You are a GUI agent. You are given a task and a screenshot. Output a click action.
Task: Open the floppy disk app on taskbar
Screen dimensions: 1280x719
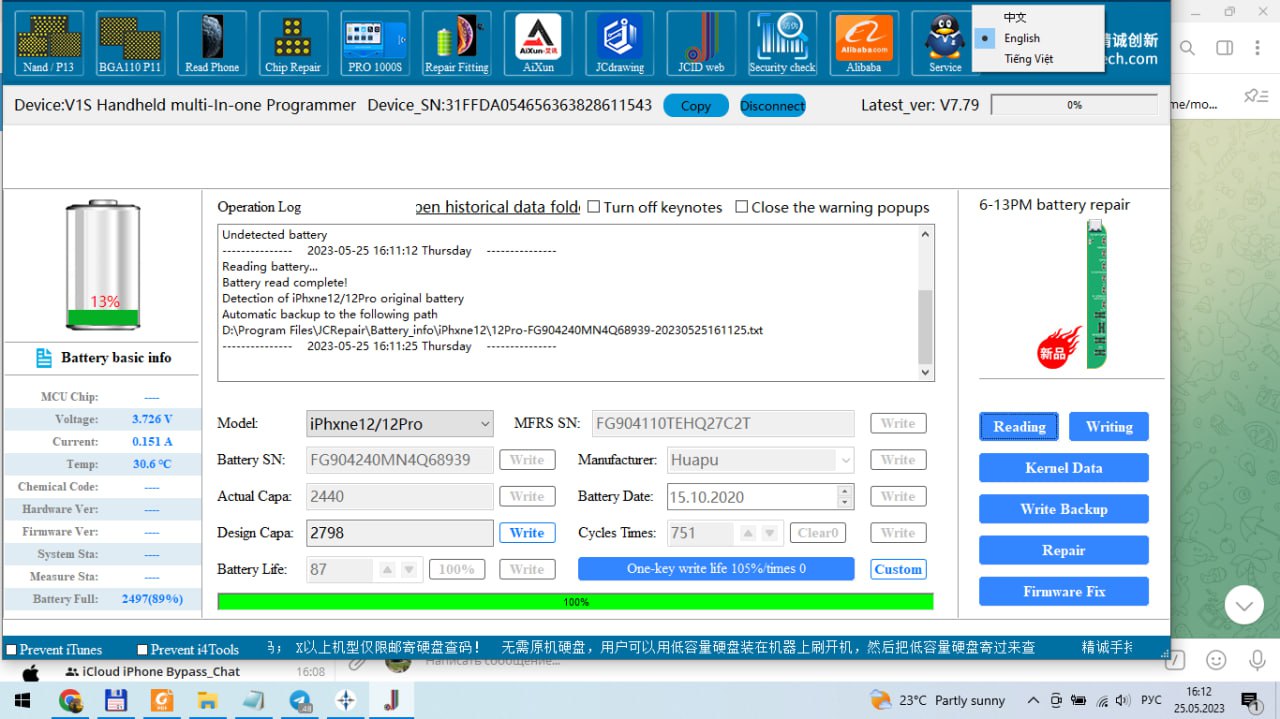(116, 700)
